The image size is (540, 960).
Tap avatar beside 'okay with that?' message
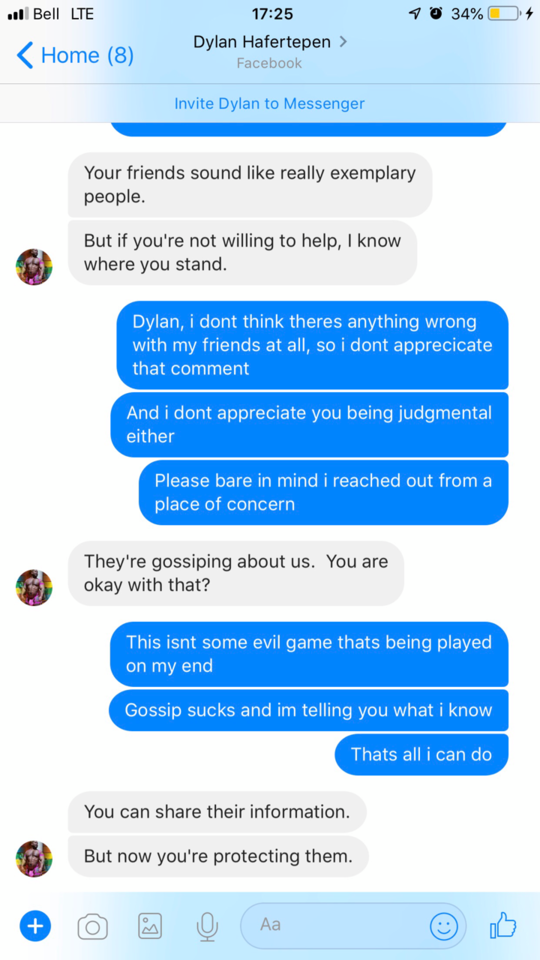(34, 588)
